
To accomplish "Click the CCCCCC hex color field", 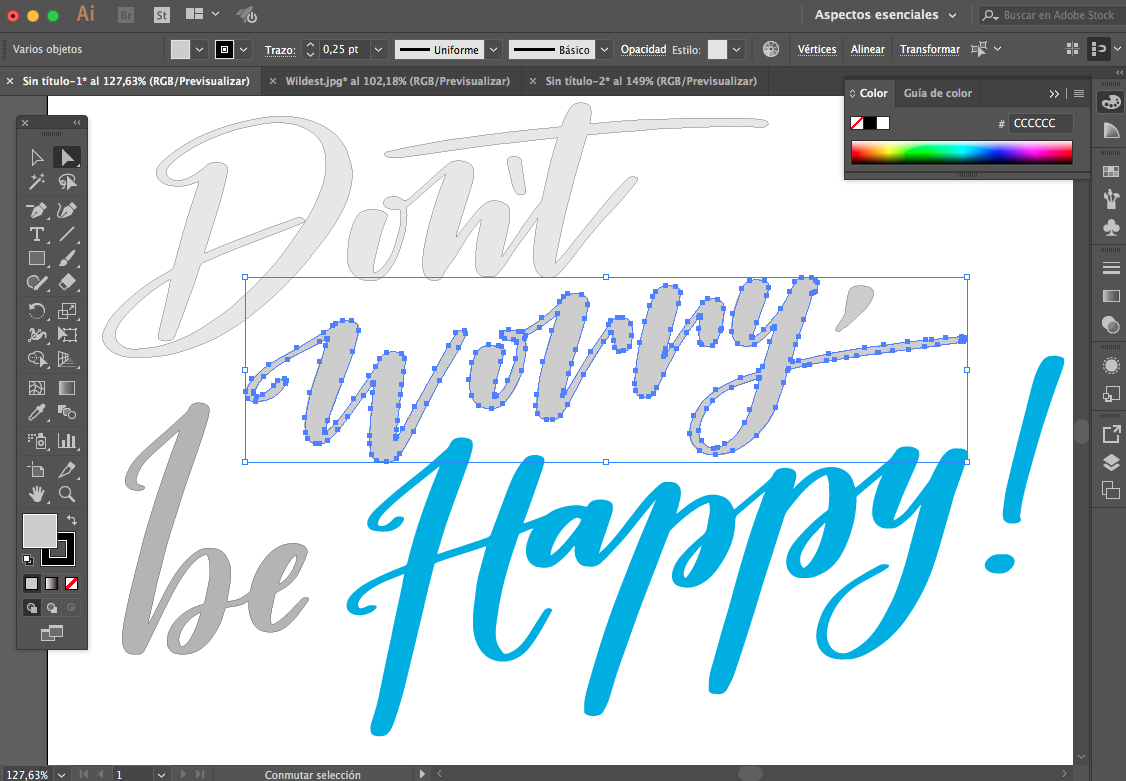I will click(1040, 123).
